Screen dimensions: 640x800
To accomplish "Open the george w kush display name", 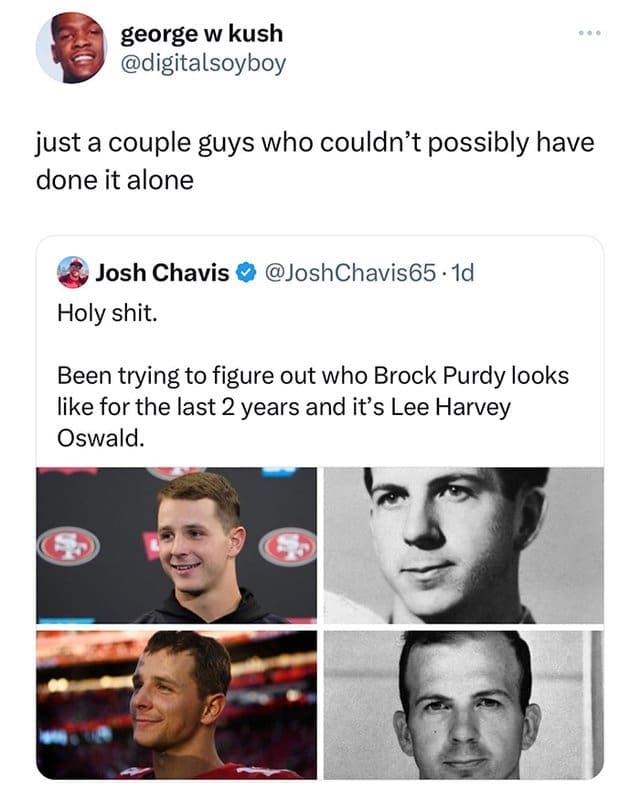I will [x=201, y=33].
